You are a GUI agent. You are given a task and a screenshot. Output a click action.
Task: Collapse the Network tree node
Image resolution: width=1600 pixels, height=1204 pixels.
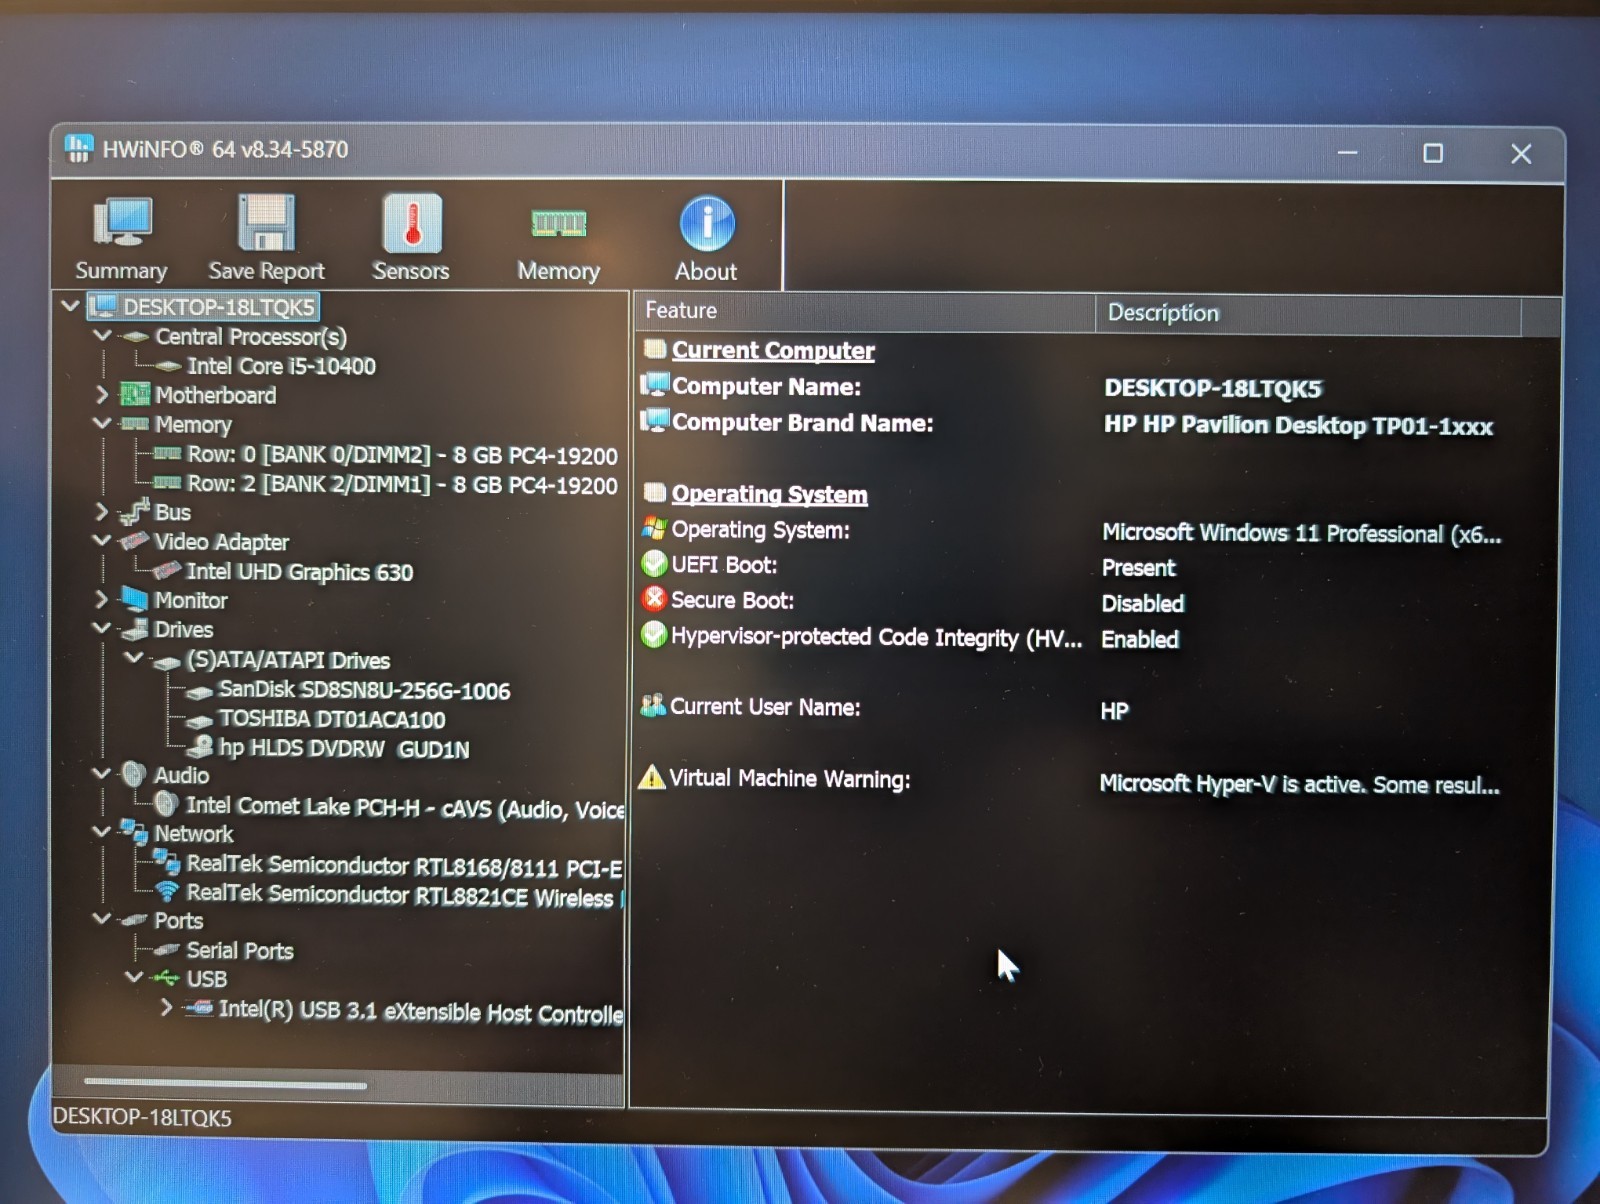click(102, 832)
